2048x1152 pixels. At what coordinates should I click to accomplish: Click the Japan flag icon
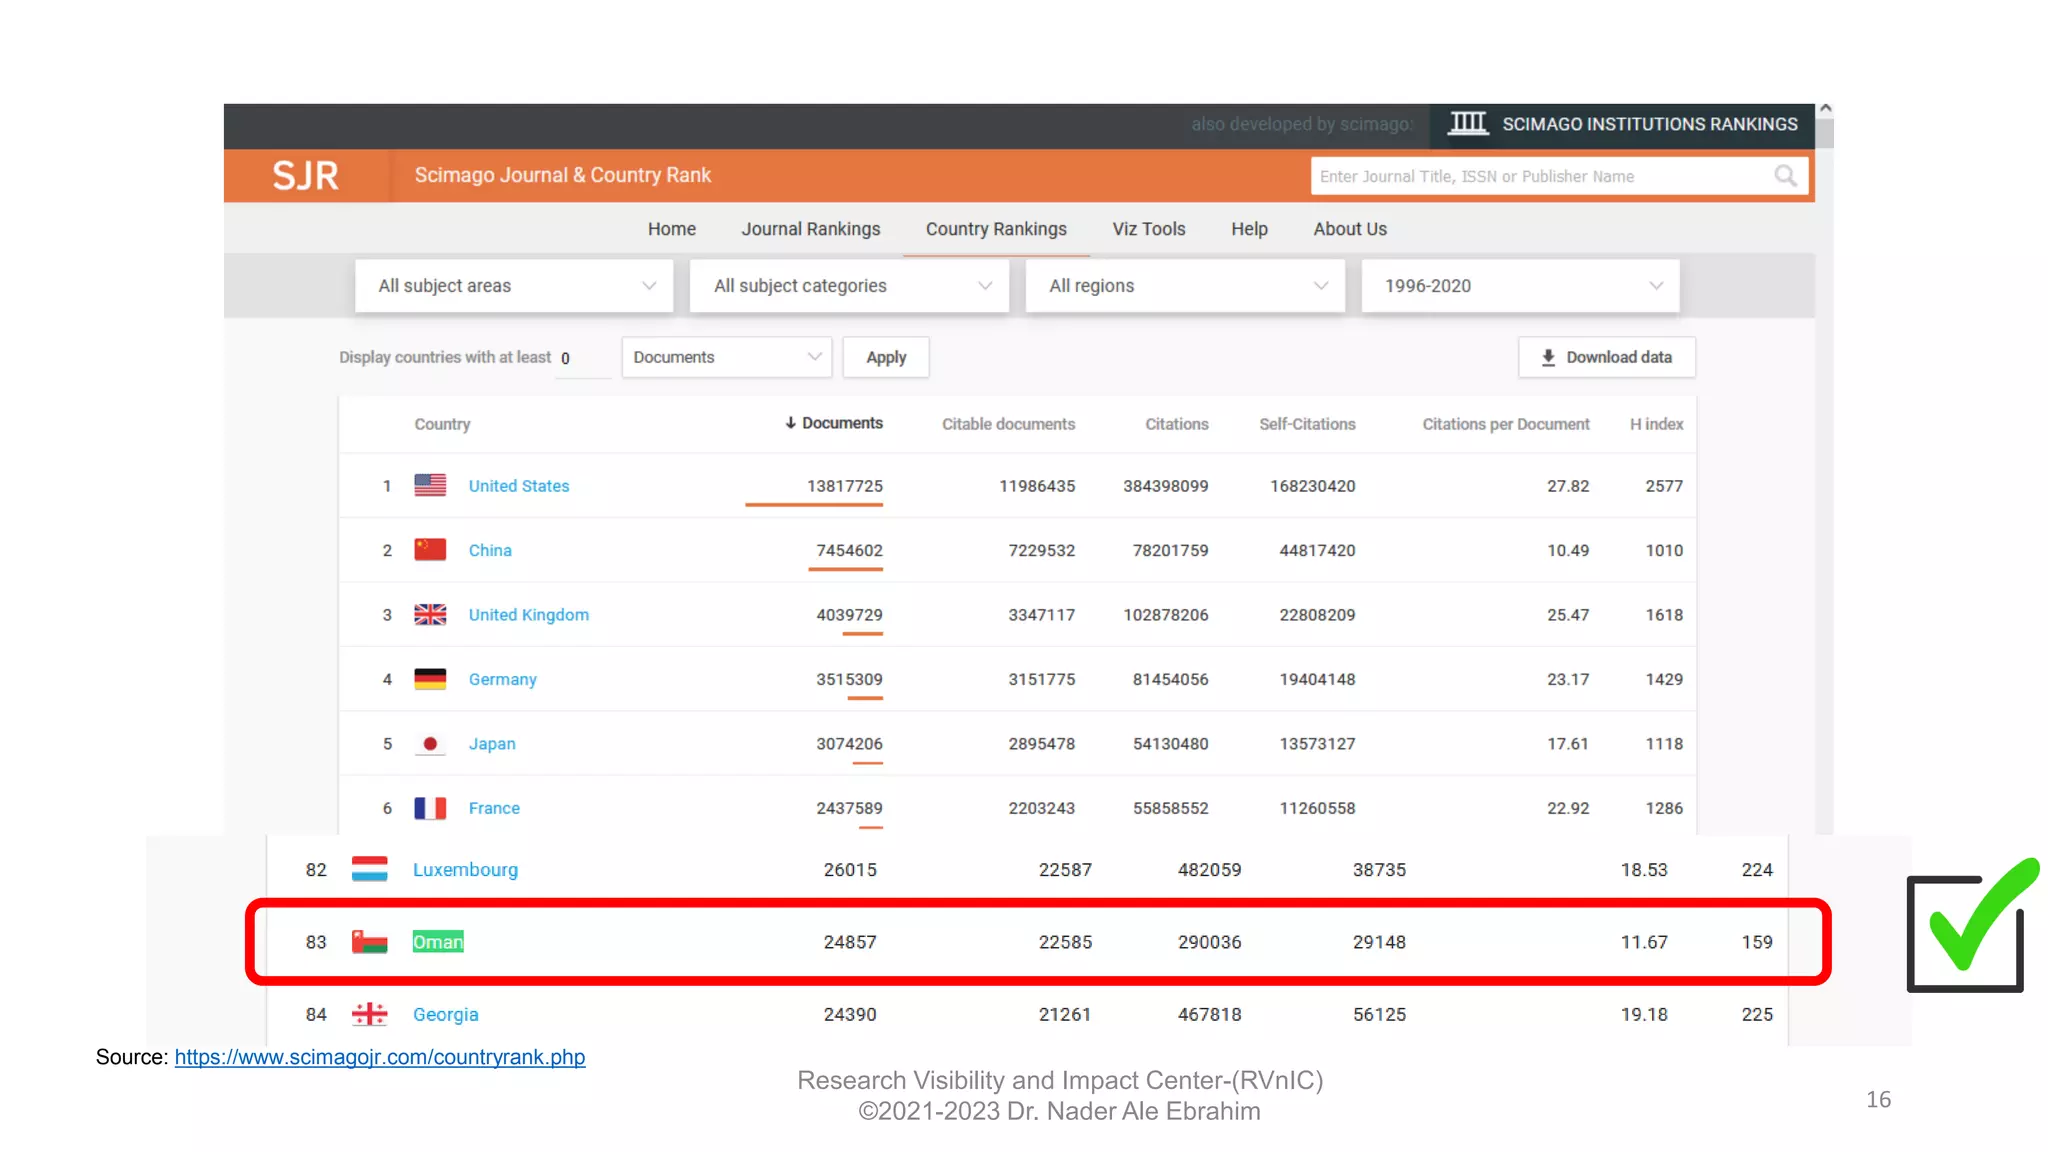(x=430, y=744)
